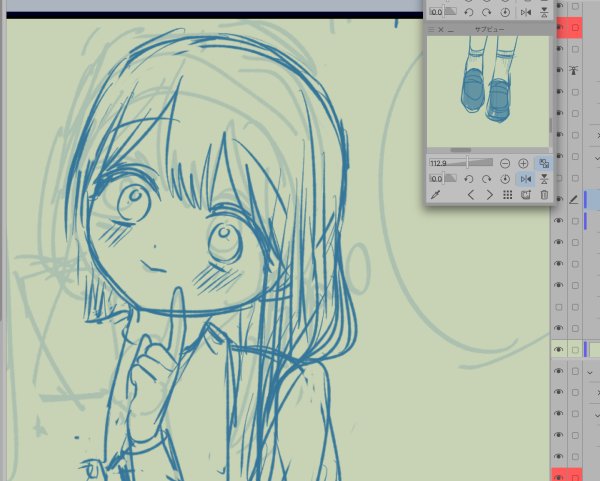Image resolution: width=600 pixels, height=481 pixels.
Task: Reset rotation in the Sub View panel
Action: pyautogui.click(x=505, y=178)
